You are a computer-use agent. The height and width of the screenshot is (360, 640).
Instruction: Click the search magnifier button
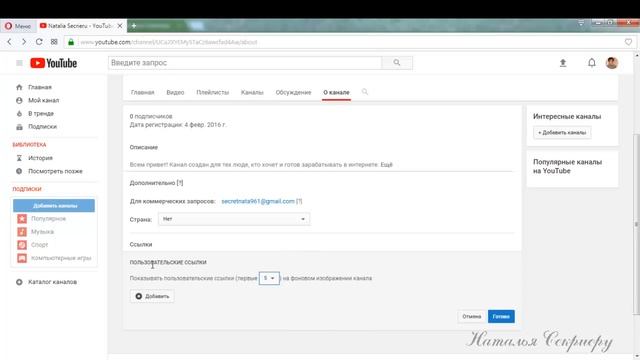[397, 63]
